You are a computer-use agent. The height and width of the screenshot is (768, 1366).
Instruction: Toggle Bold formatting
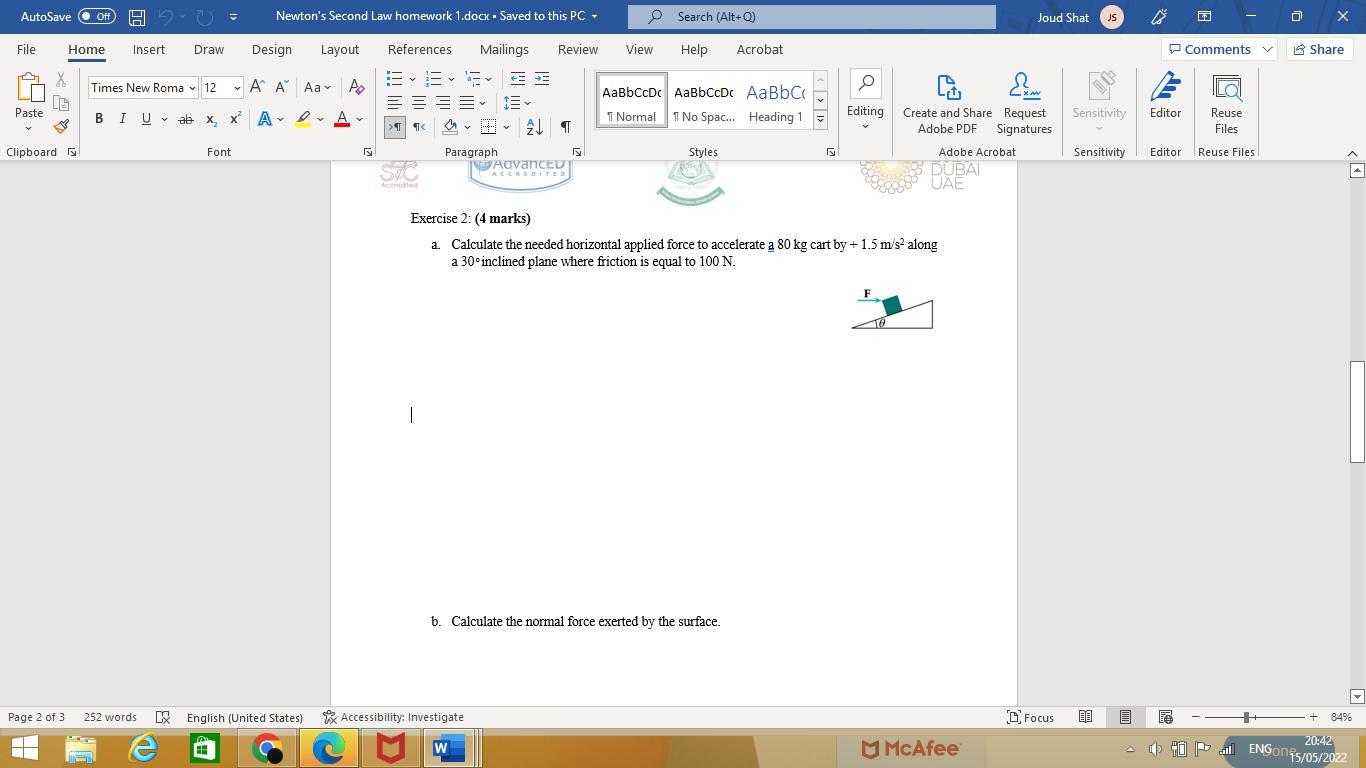pyautogui.click(x=99, y=119)
